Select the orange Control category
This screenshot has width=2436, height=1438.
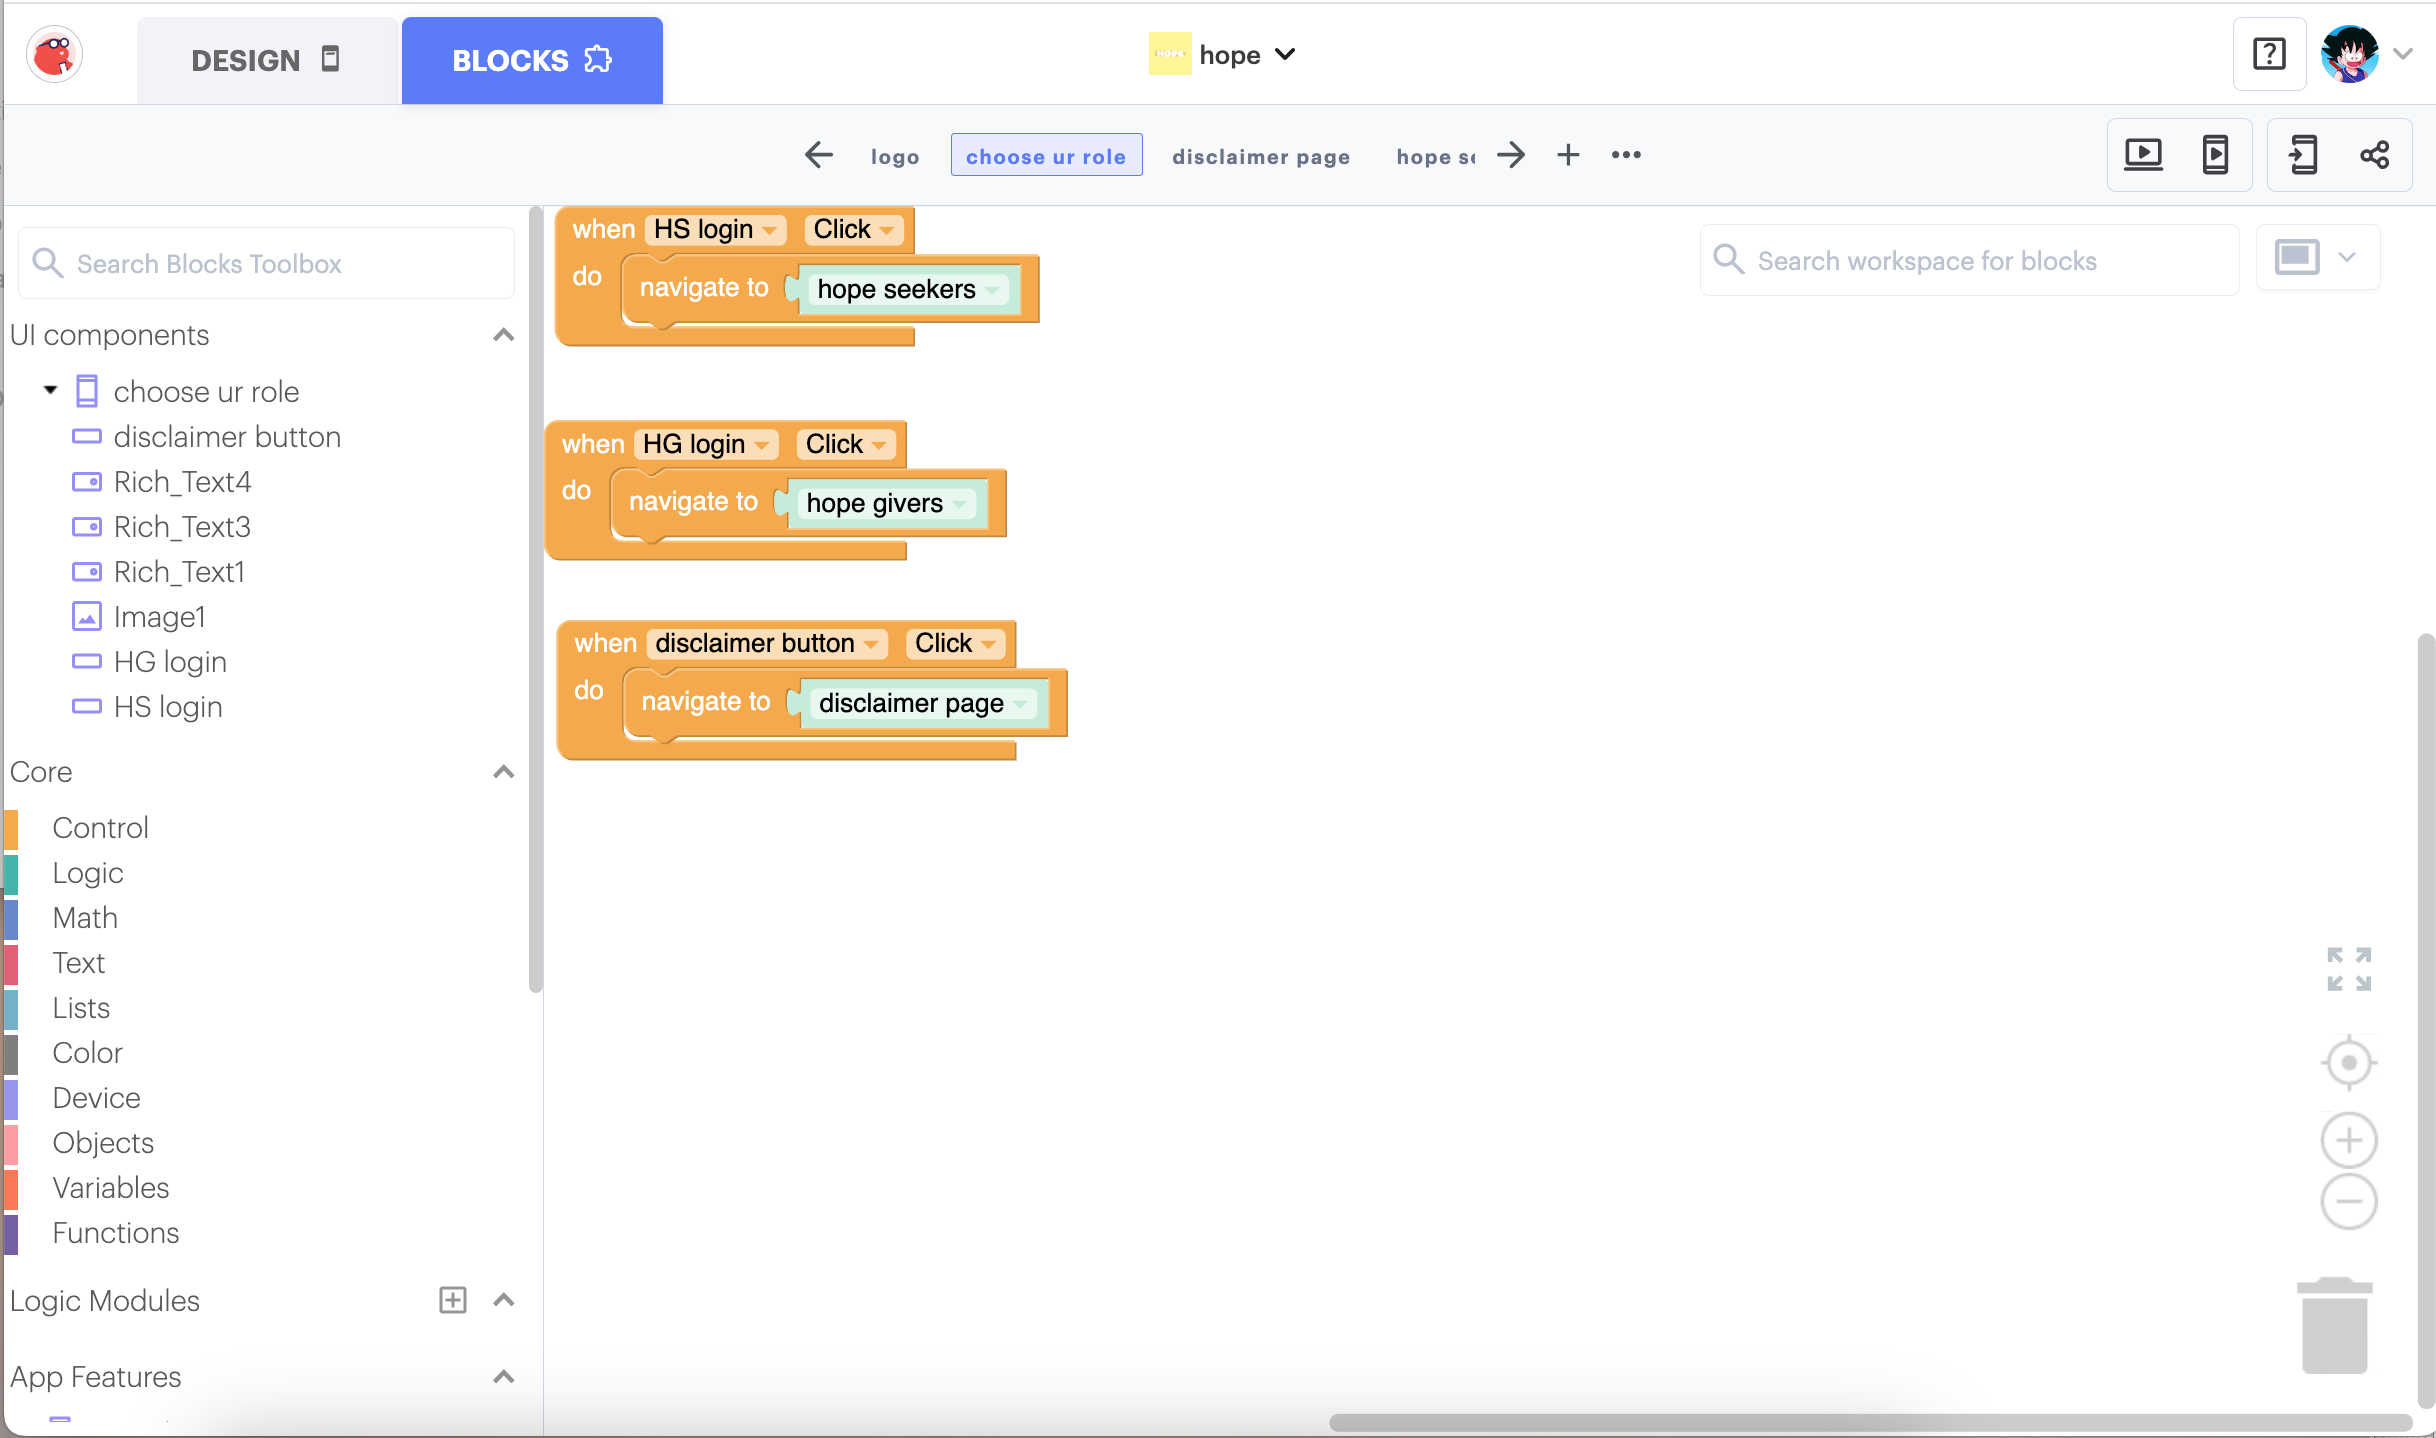pyautogui.click(x=100, y=828)
